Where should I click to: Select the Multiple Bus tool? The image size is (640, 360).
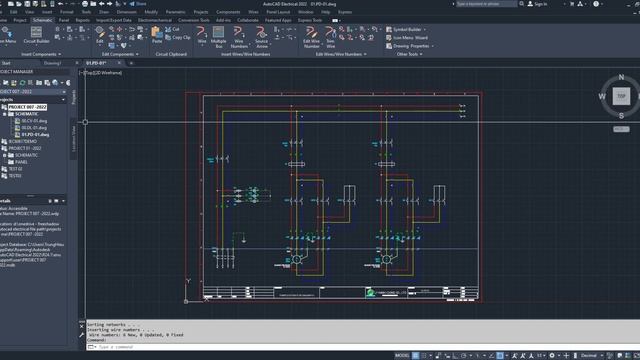(218, 37)
